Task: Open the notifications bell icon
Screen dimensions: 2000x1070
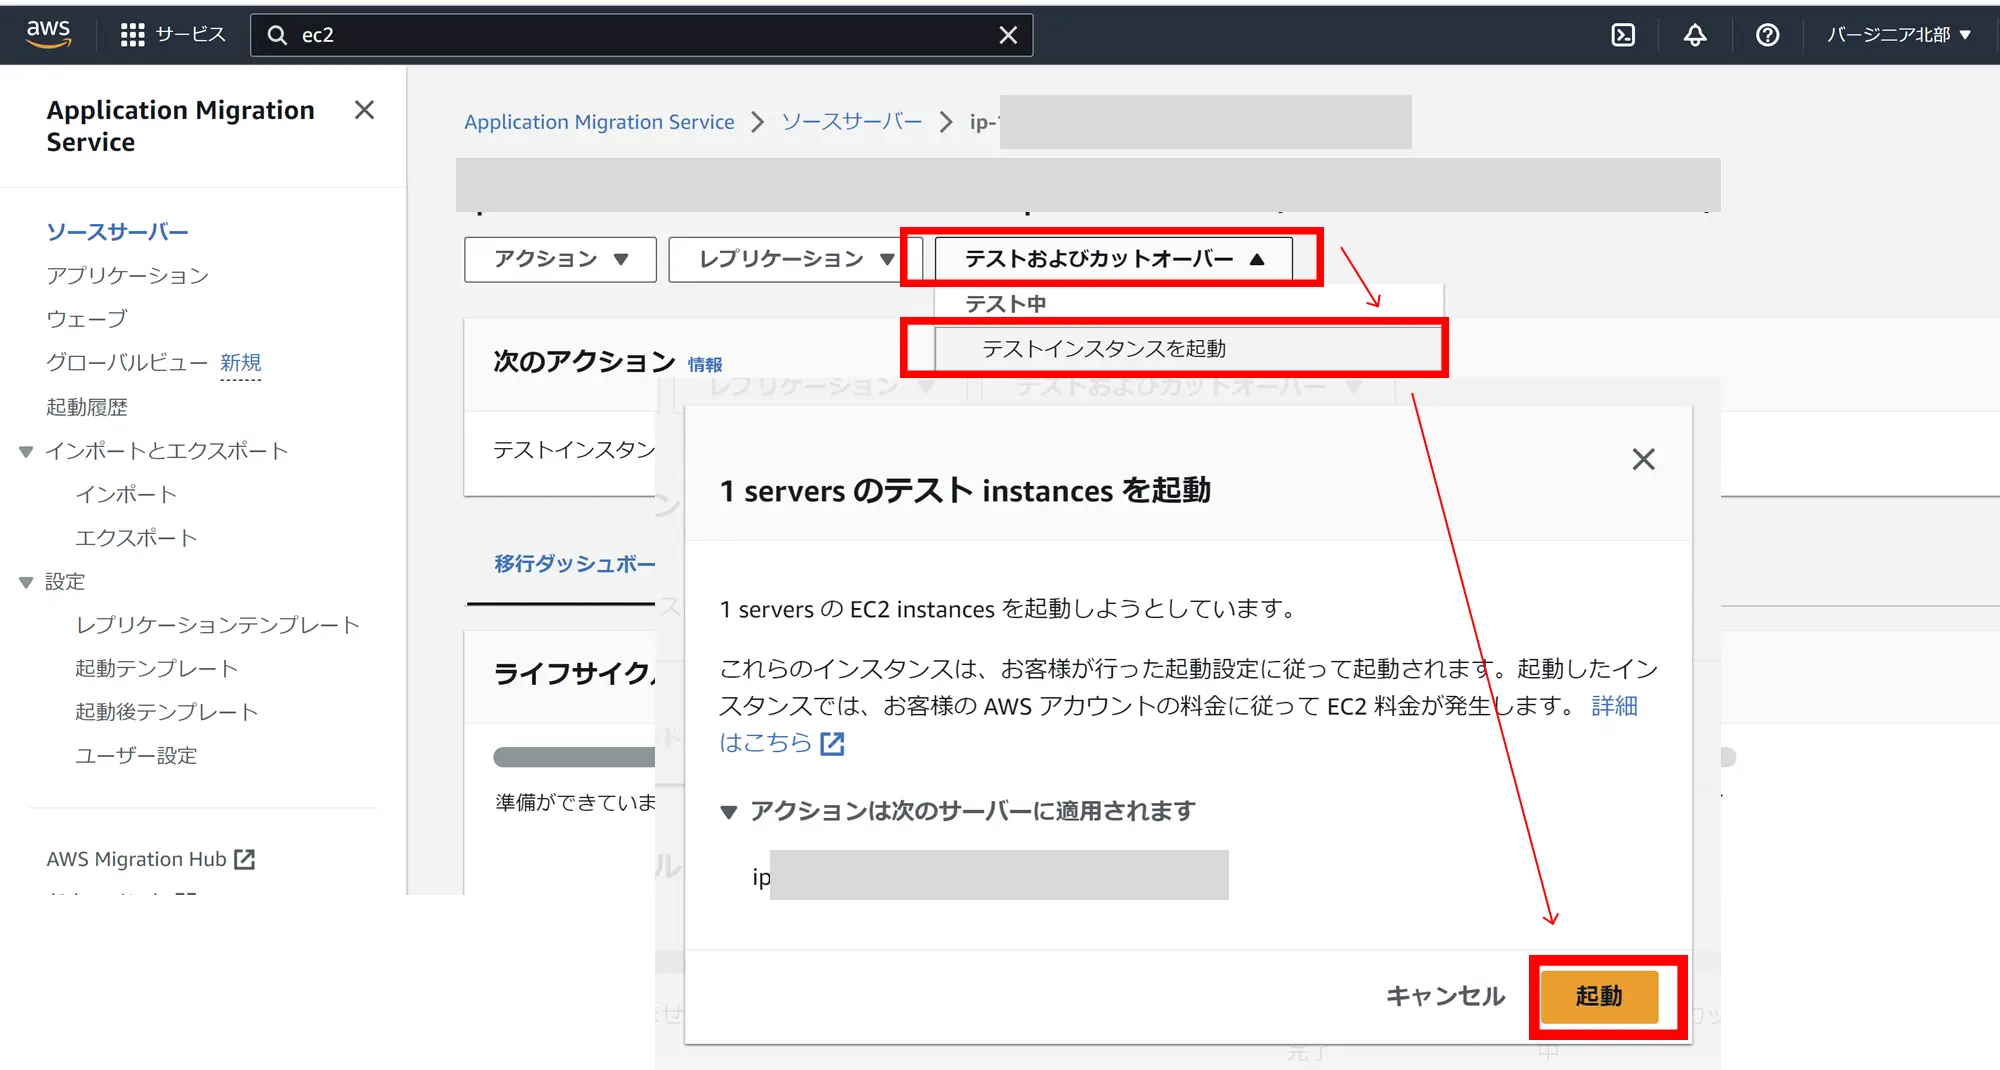Action: pos(1695,35)
